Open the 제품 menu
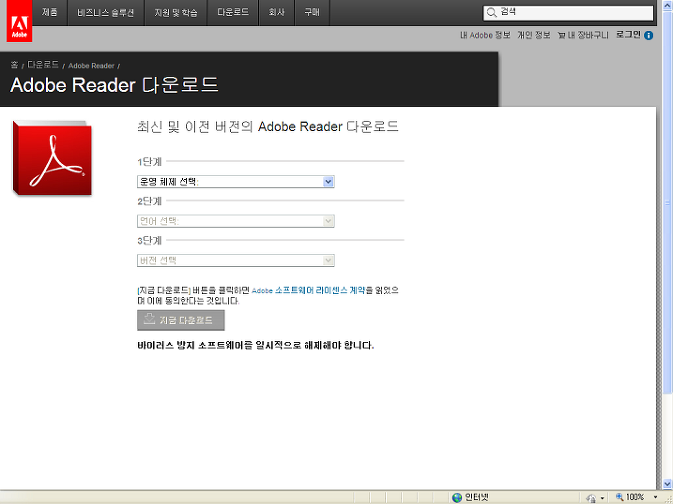Screen dimensions: 673x504 (50, 12)
